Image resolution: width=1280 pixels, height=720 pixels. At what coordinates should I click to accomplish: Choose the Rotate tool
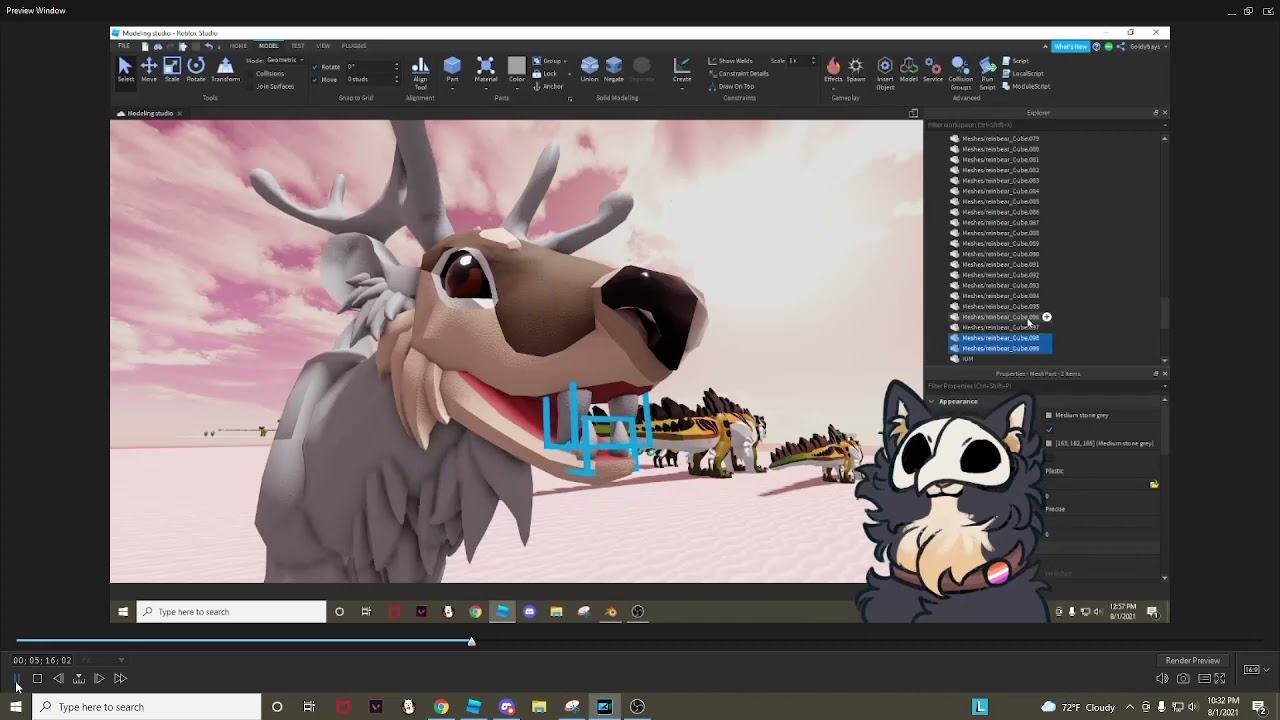point(196,70)
